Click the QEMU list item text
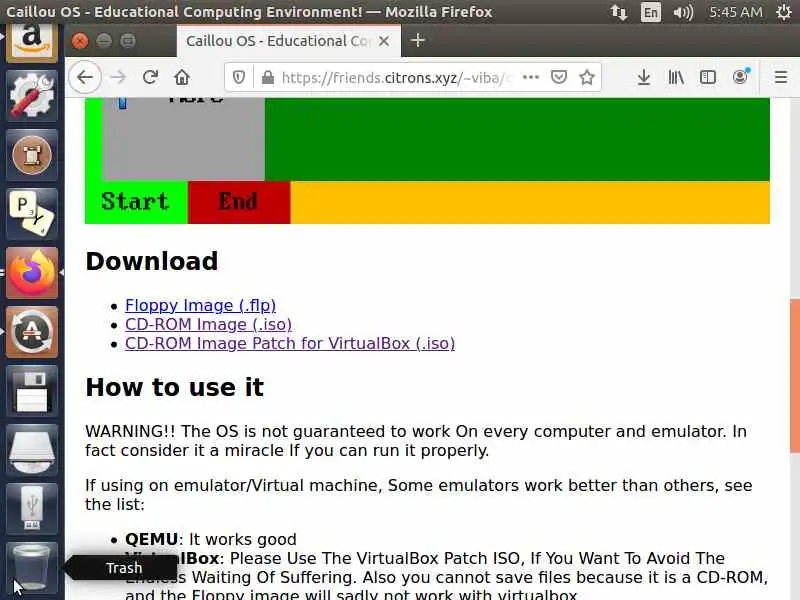Image resolution: width=800 pixels, height=600 pixels. tap(211, 539)
